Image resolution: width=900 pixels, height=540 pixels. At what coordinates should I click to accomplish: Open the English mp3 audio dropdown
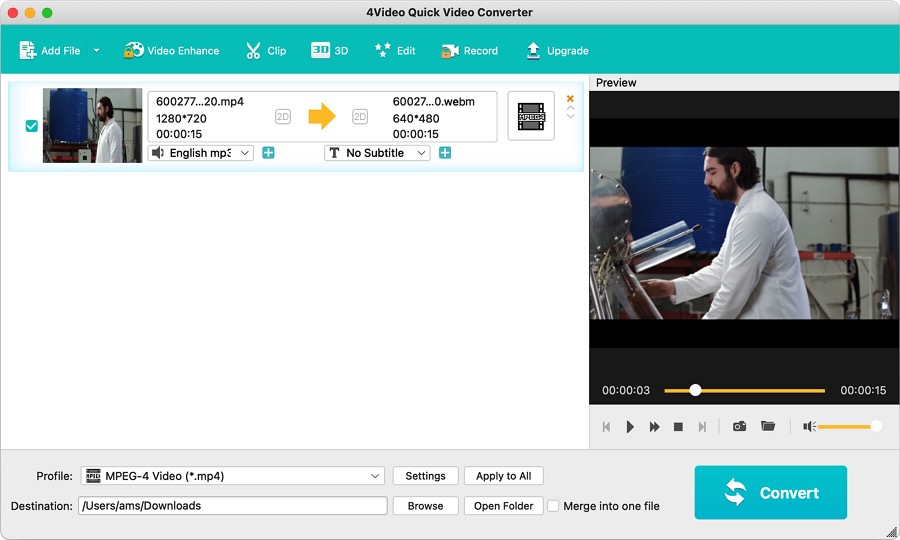click(245, 153)
